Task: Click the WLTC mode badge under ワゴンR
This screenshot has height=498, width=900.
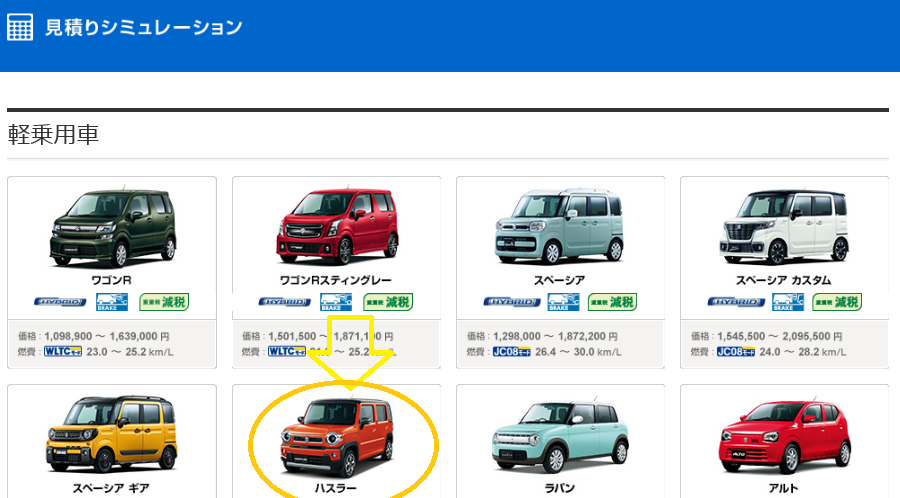Action: (63, 351)
